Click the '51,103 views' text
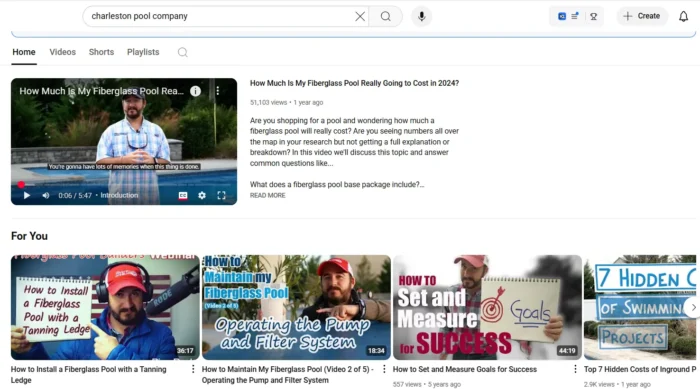This screenshot has width=700, height=389. [268, 102]
